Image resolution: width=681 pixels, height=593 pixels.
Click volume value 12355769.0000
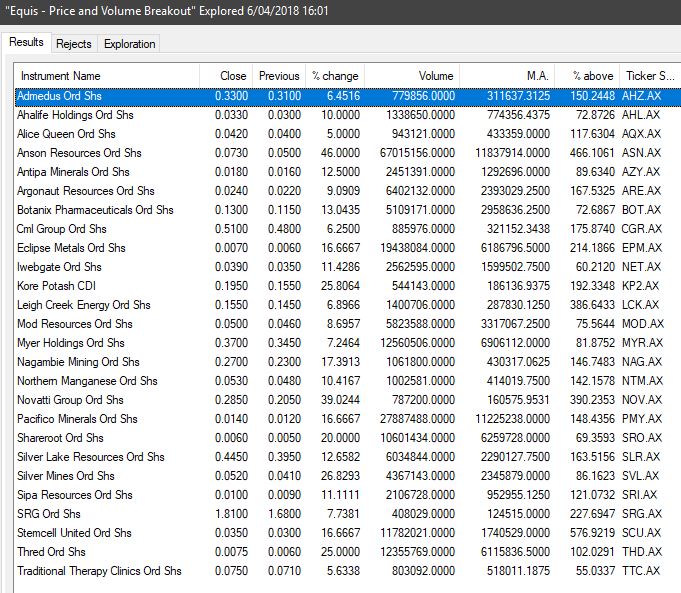click(417, 552)
